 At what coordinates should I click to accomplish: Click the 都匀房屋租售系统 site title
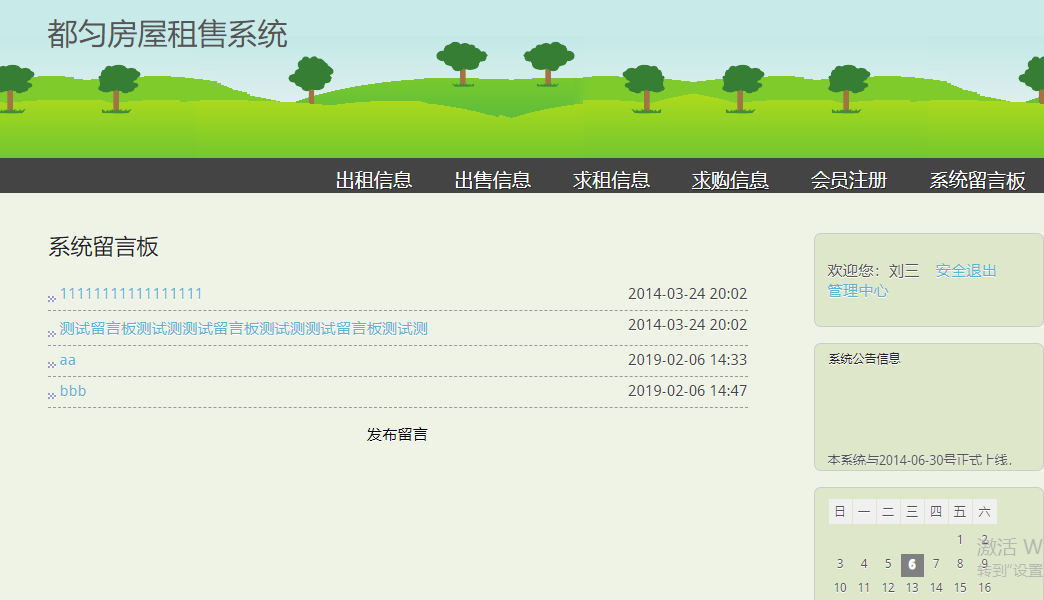[x=167, y=34]
